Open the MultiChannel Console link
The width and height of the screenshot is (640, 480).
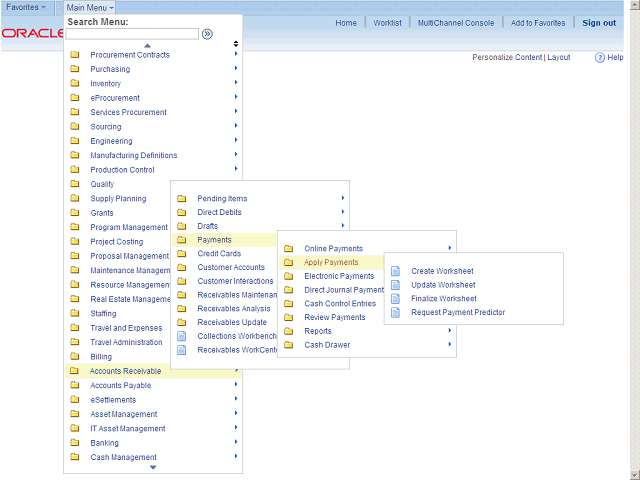pyautogui.click(x=456, y=23)
